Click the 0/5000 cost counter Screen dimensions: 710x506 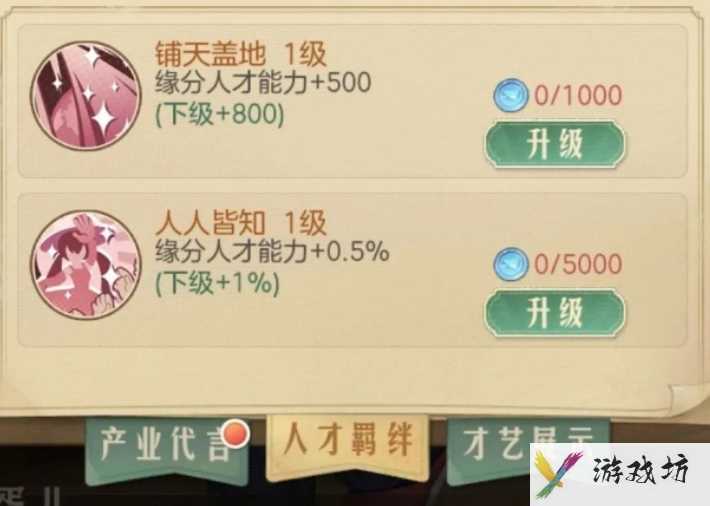pyautogui.click(x=578, y=264)
